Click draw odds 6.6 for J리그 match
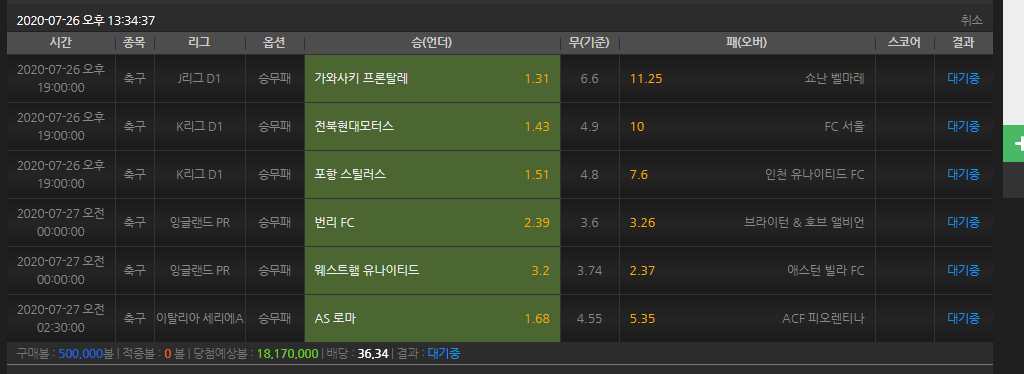Image resolution: width=1024 pixels, height=374 pixels. 590,78
